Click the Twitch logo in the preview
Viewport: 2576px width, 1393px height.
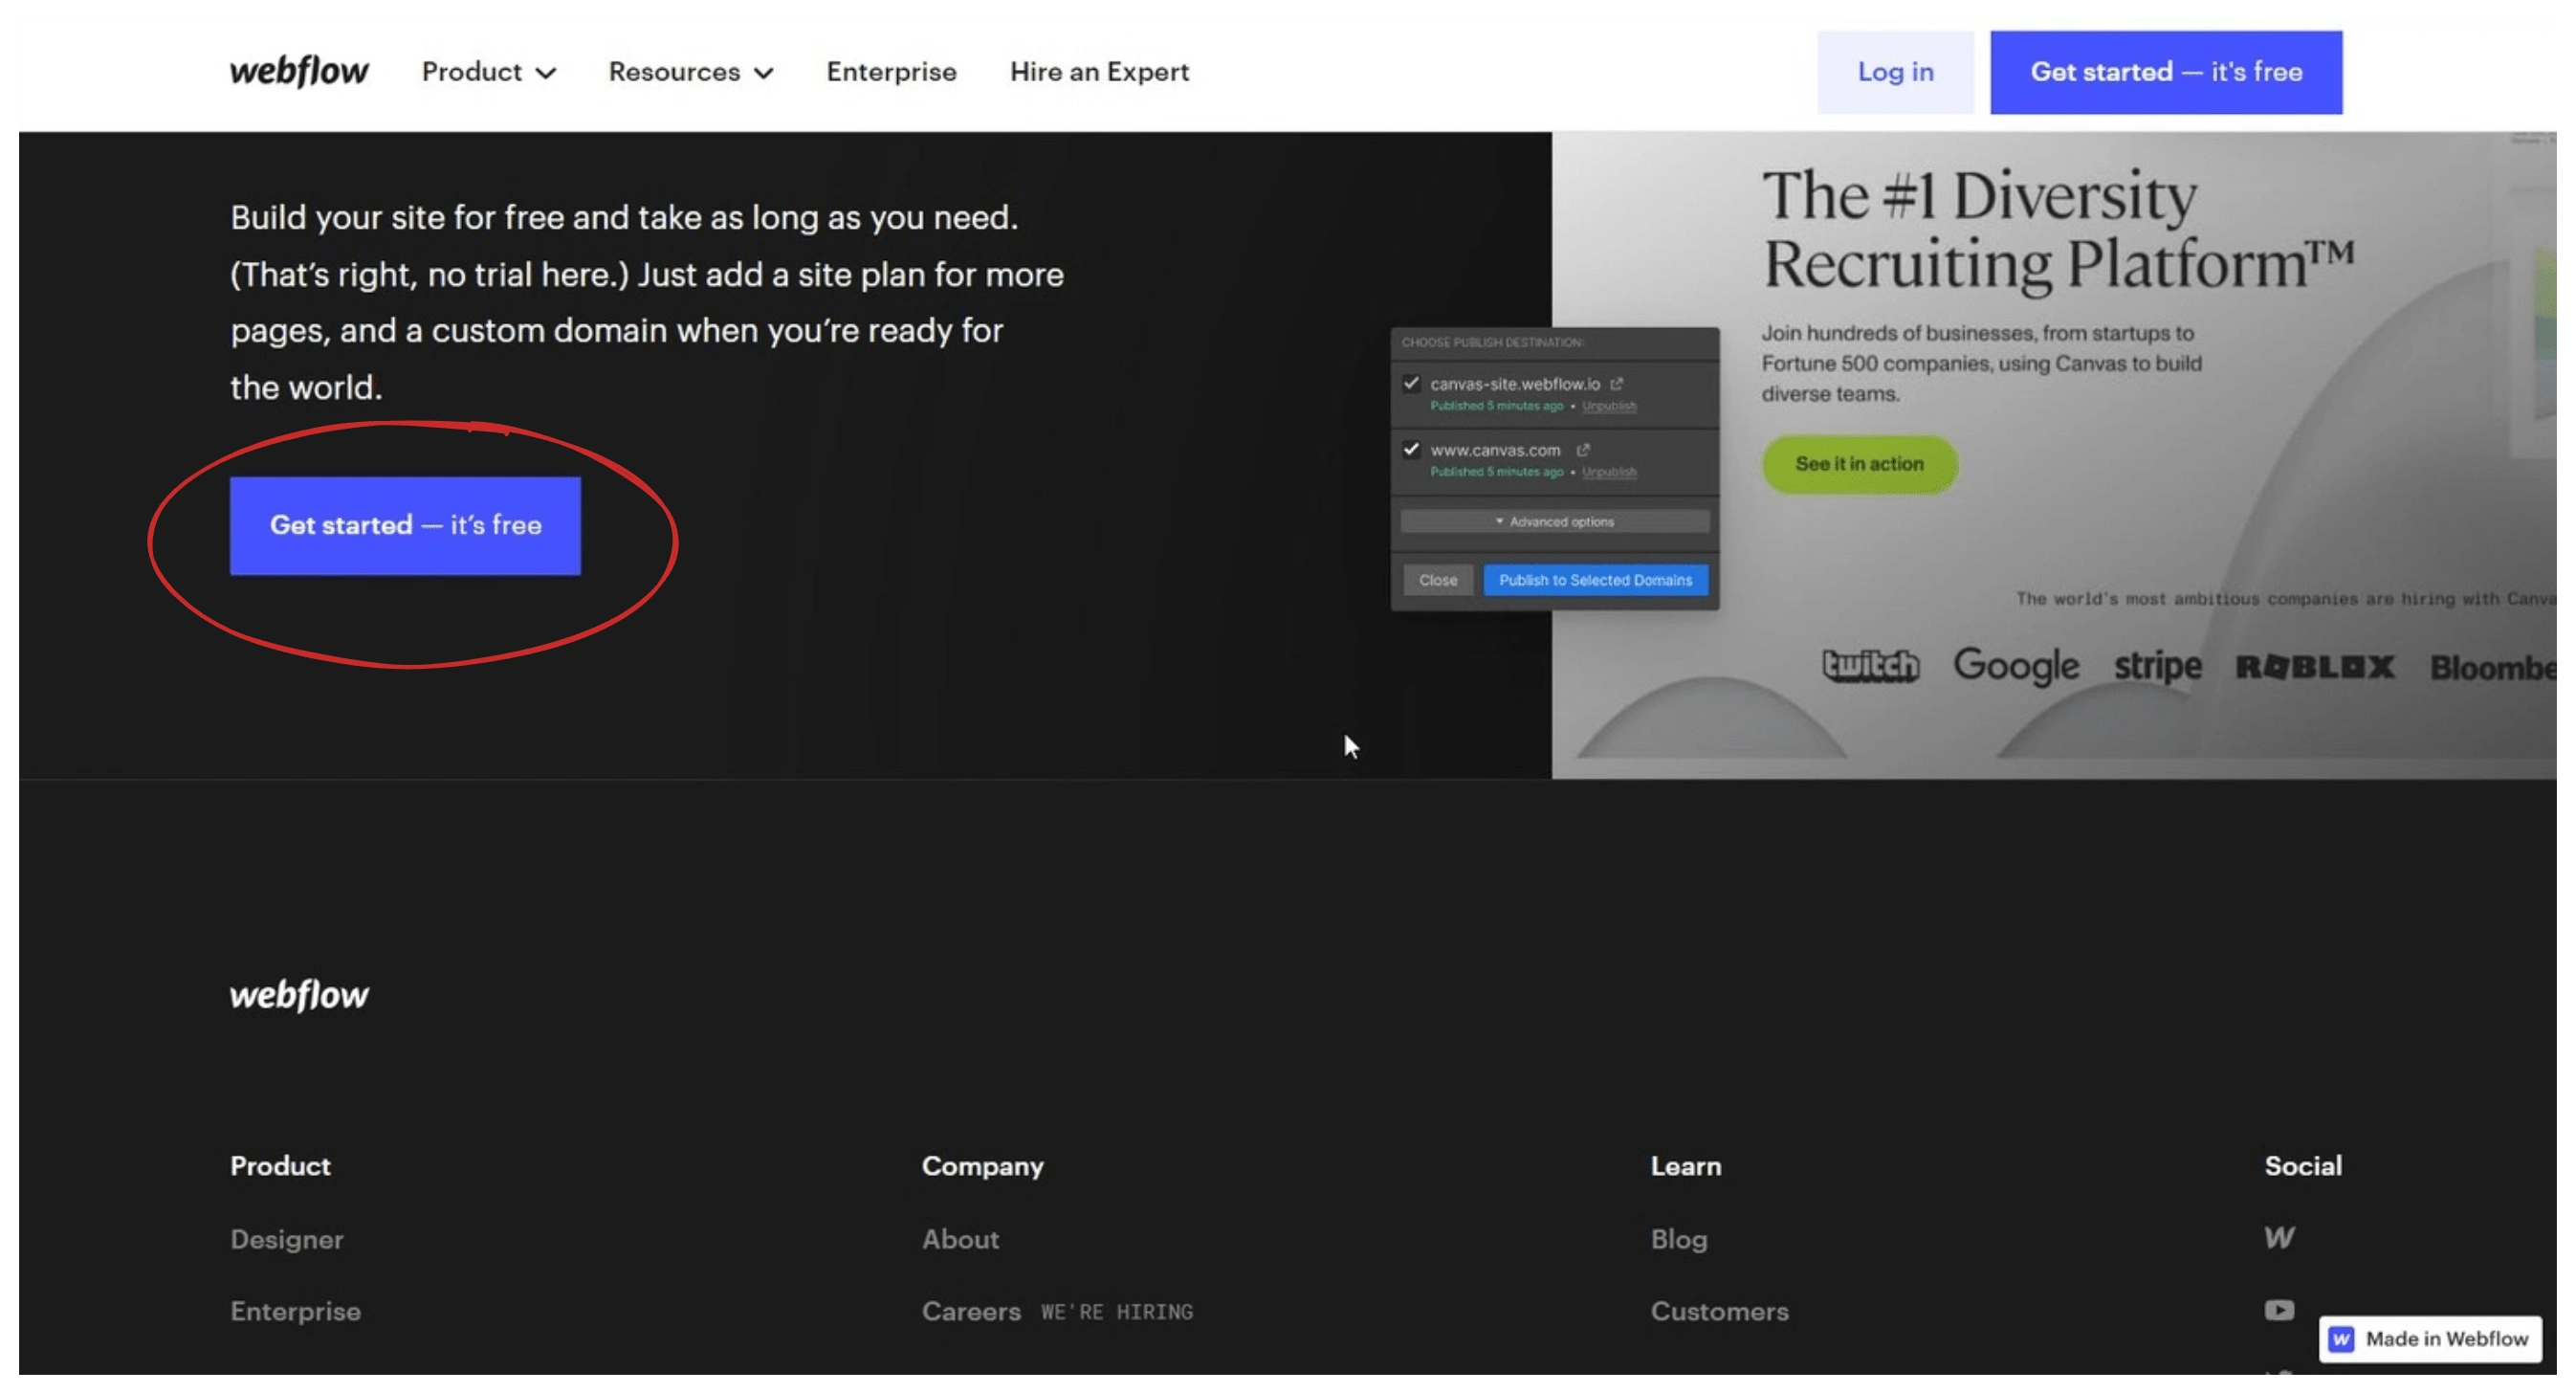point(1870,666)
